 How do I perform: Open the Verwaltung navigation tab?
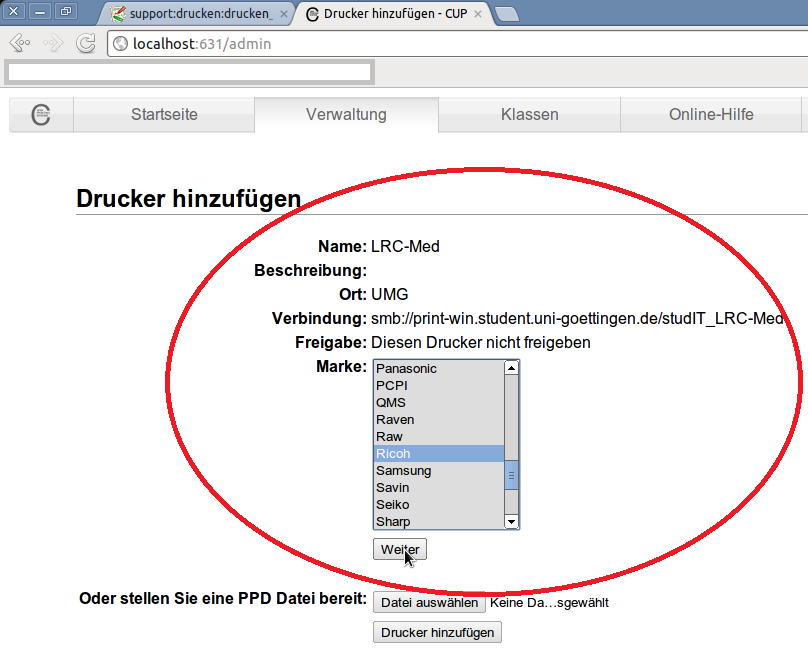click(346, 114)
